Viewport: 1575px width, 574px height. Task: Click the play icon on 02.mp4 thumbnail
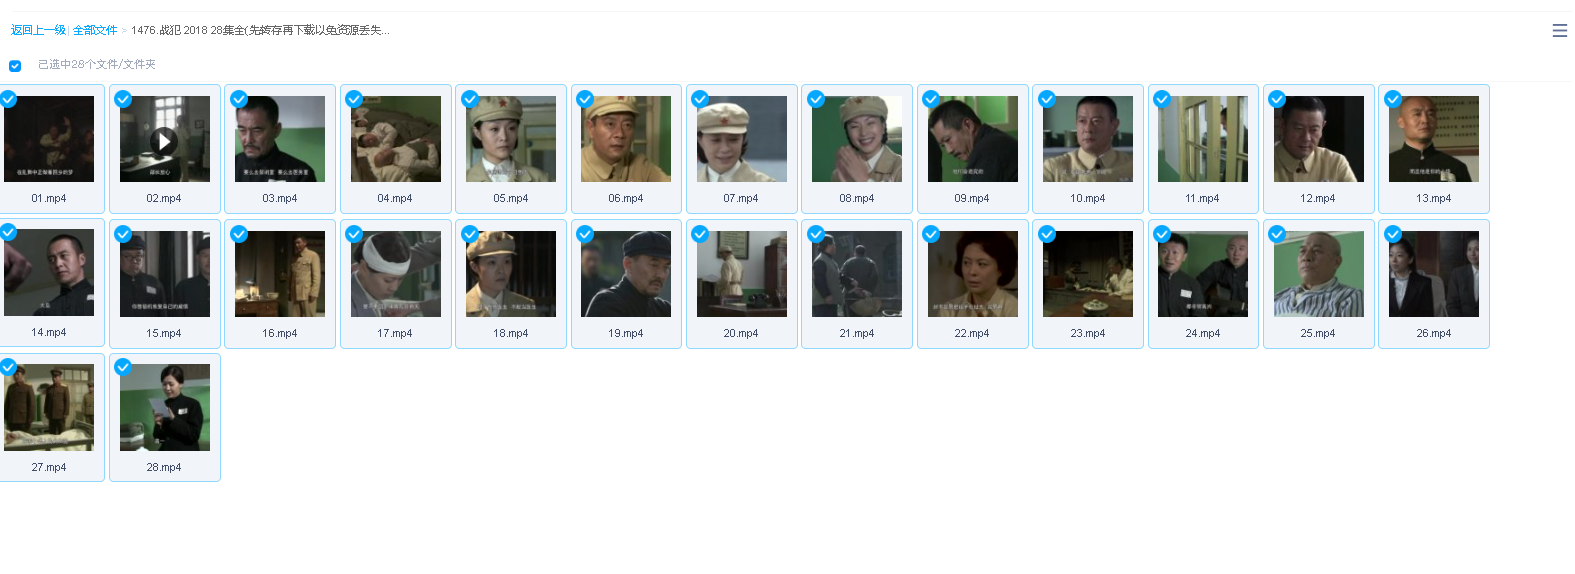164,141
